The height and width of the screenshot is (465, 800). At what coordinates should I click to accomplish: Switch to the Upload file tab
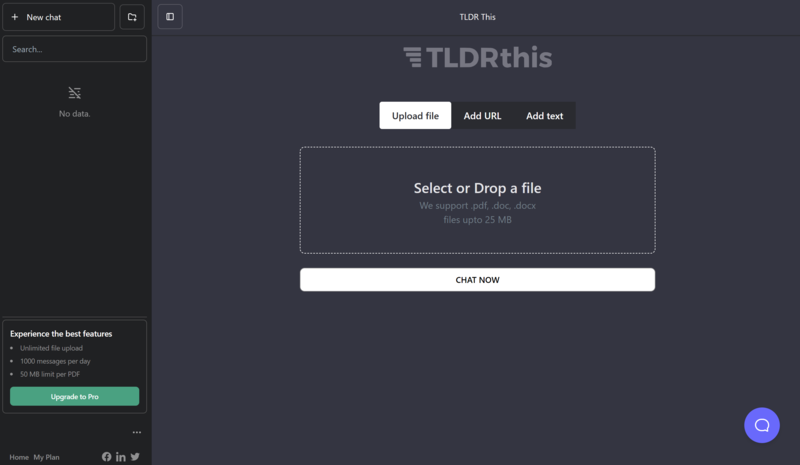coord(415,116)
